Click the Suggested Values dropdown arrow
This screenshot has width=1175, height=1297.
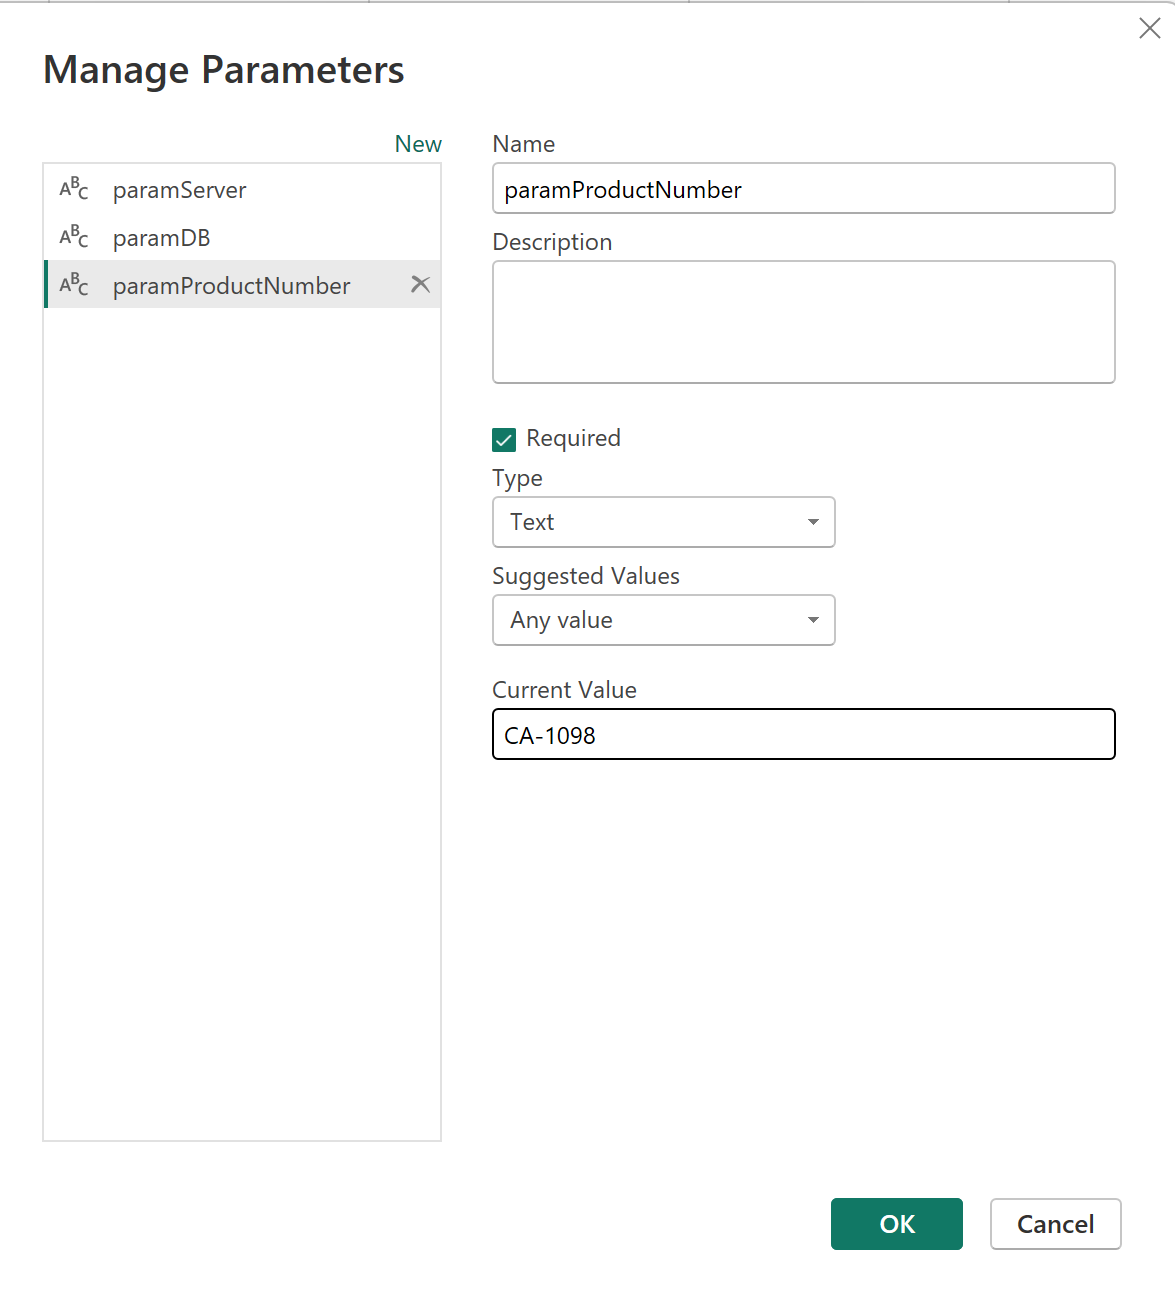812,620
